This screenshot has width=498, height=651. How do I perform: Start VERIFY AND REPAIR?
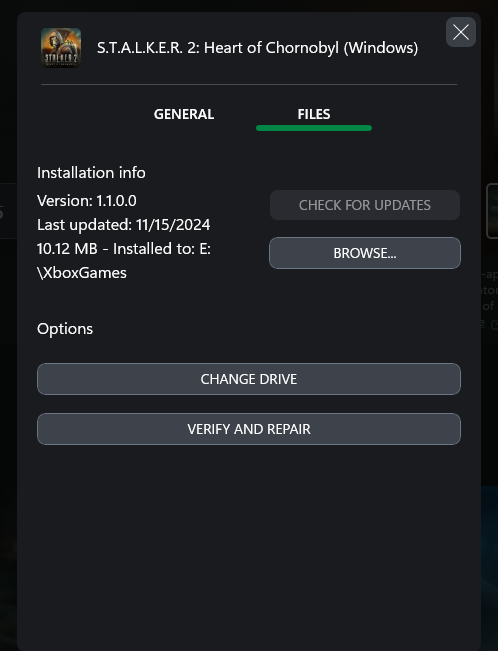tap(249, 429)
